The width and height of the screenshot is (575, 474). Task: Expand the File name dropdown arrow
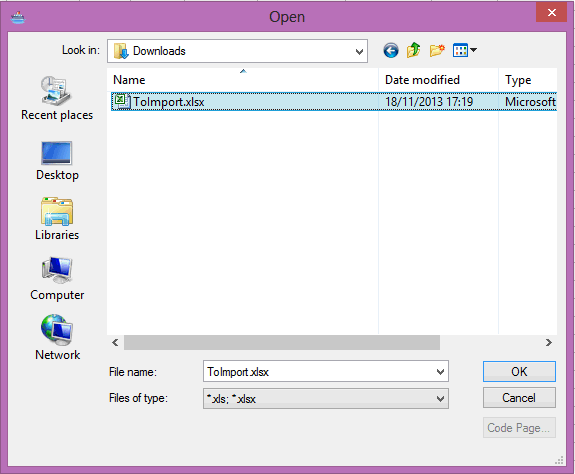(x=440, y=372)
